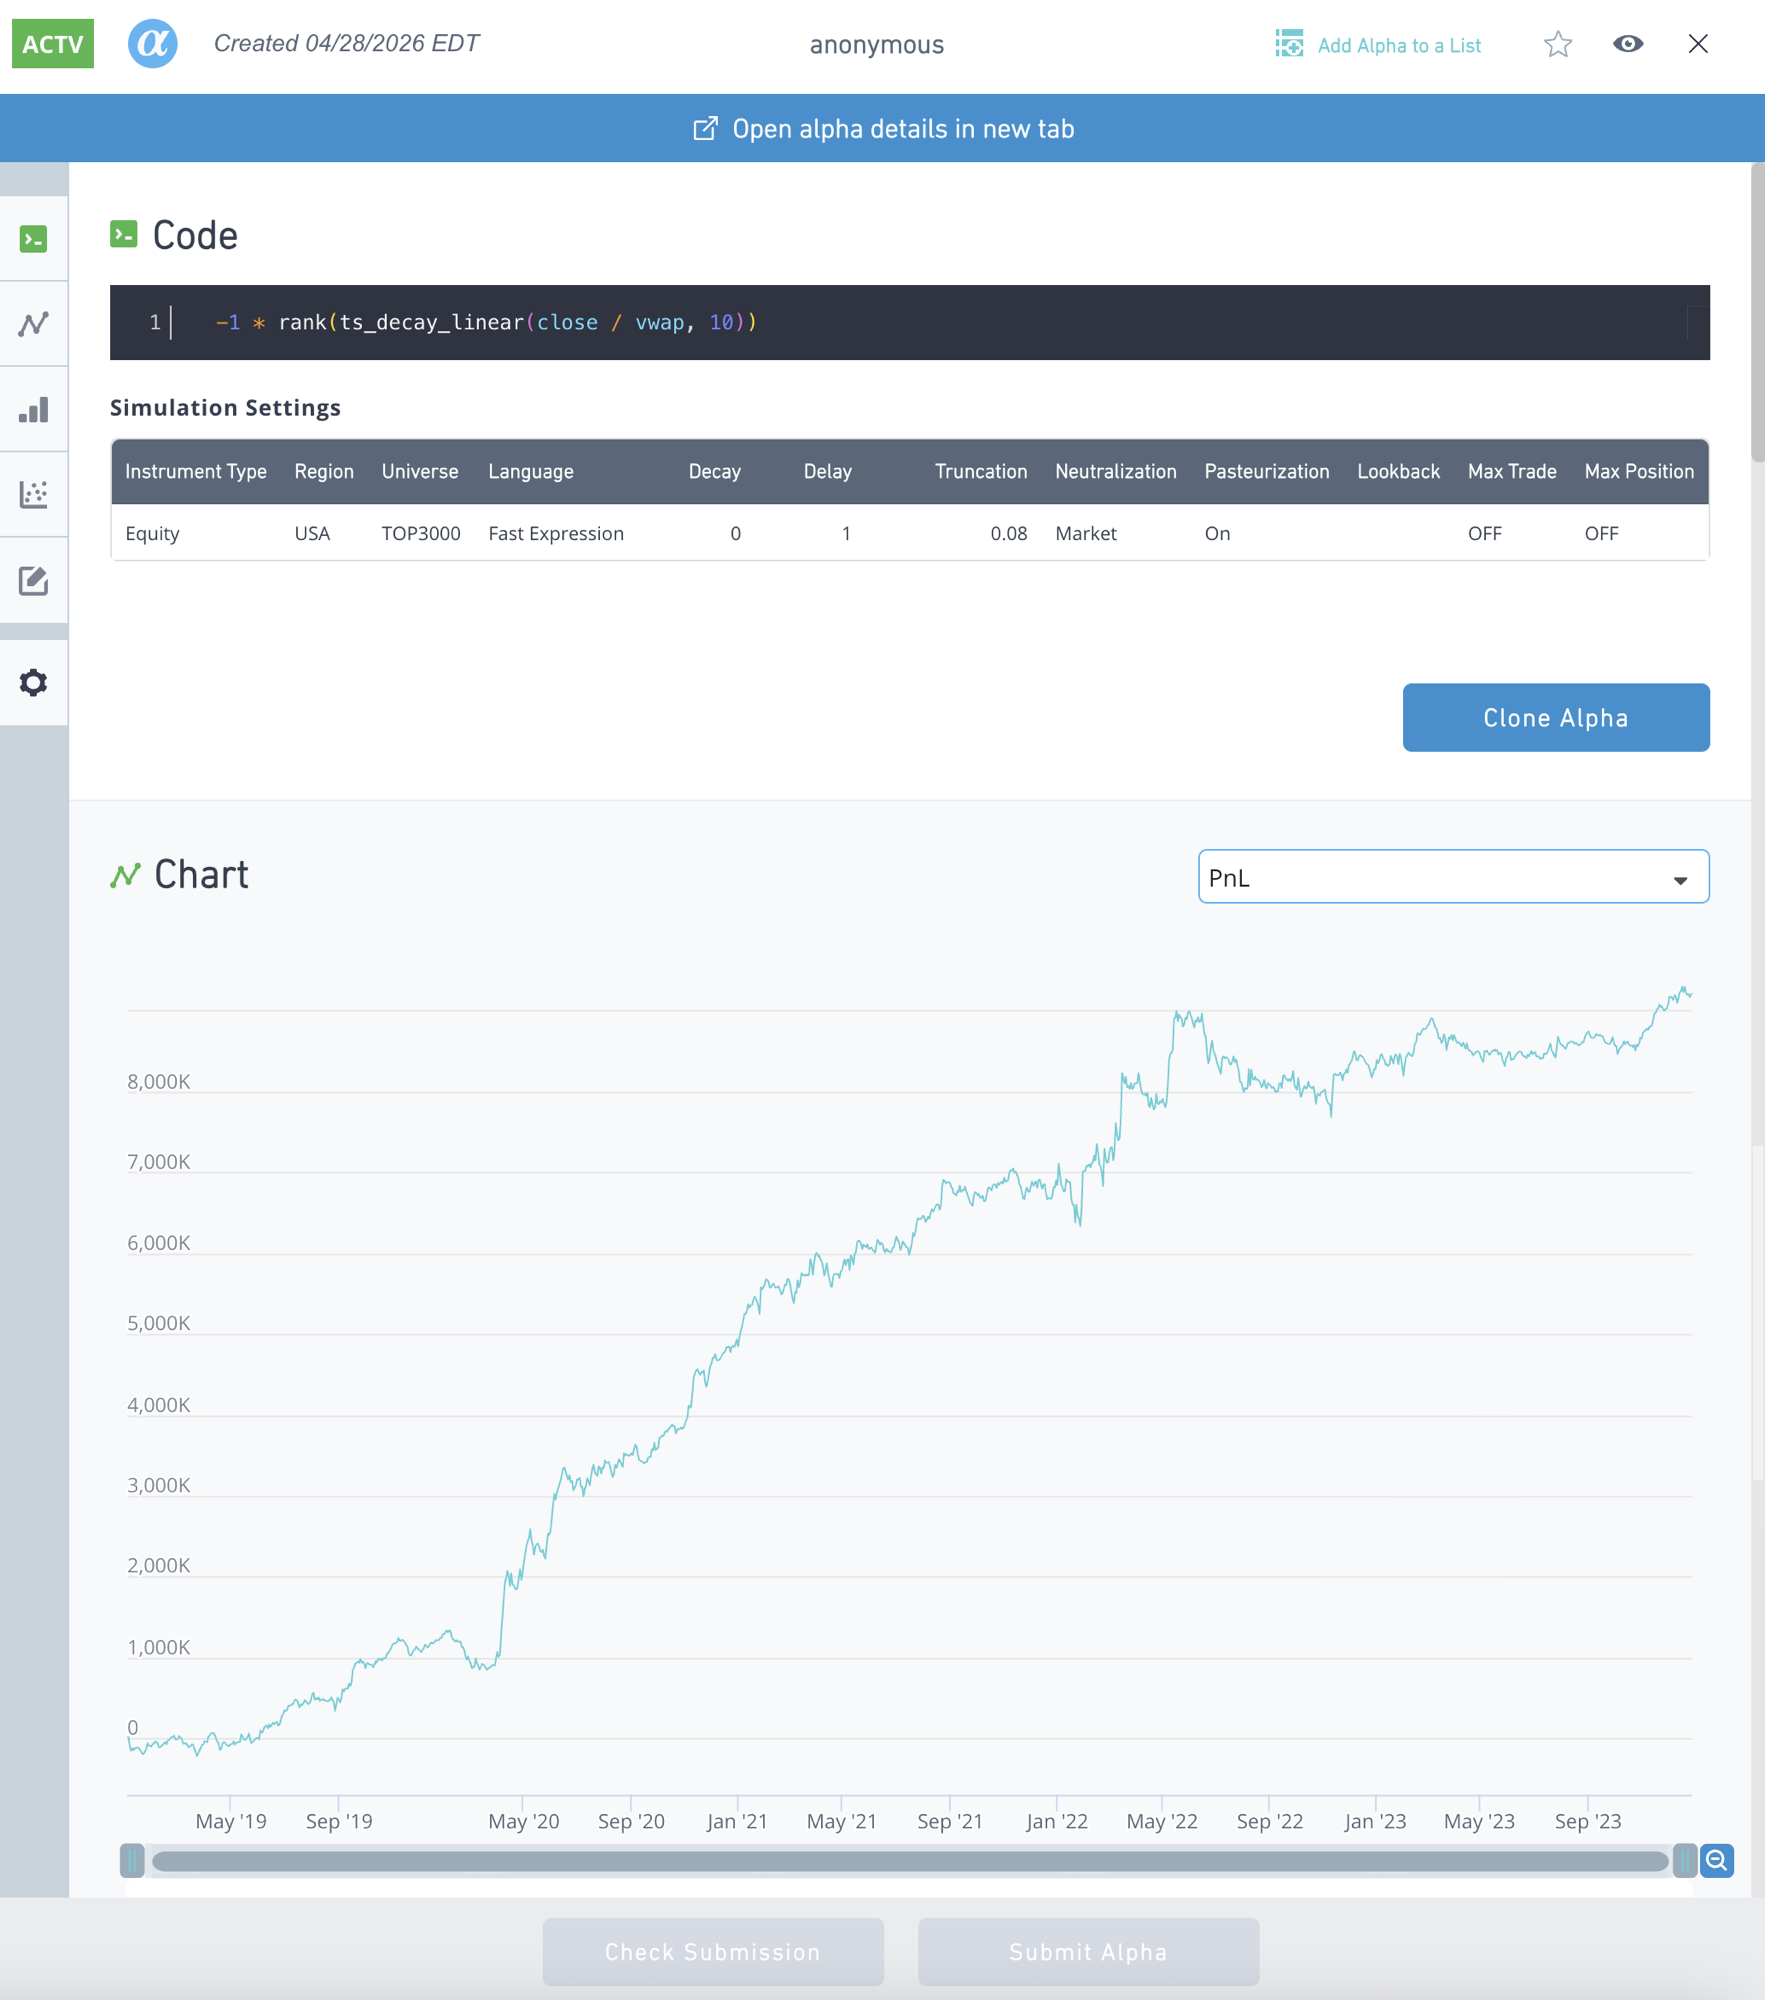This screenshot has height=2000, width=1765.
Task: Click the alpha logo icon in header
Action: point(152,43)
